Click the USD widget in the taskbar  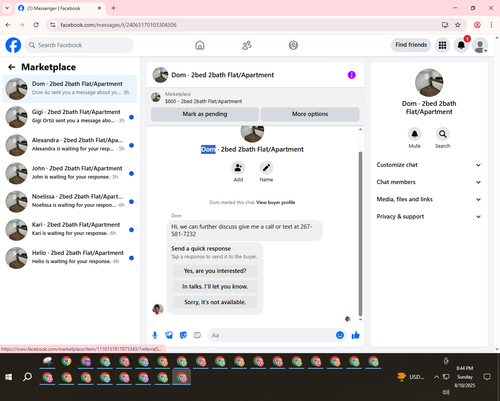411,377
